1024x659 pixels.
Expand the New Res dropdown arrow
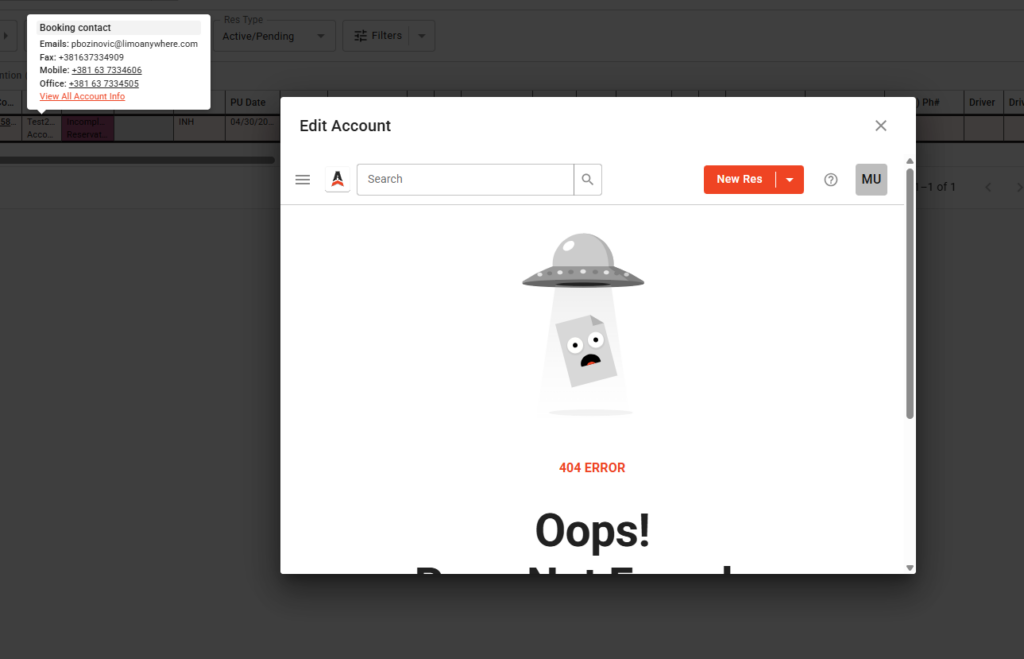click(790, 180)
